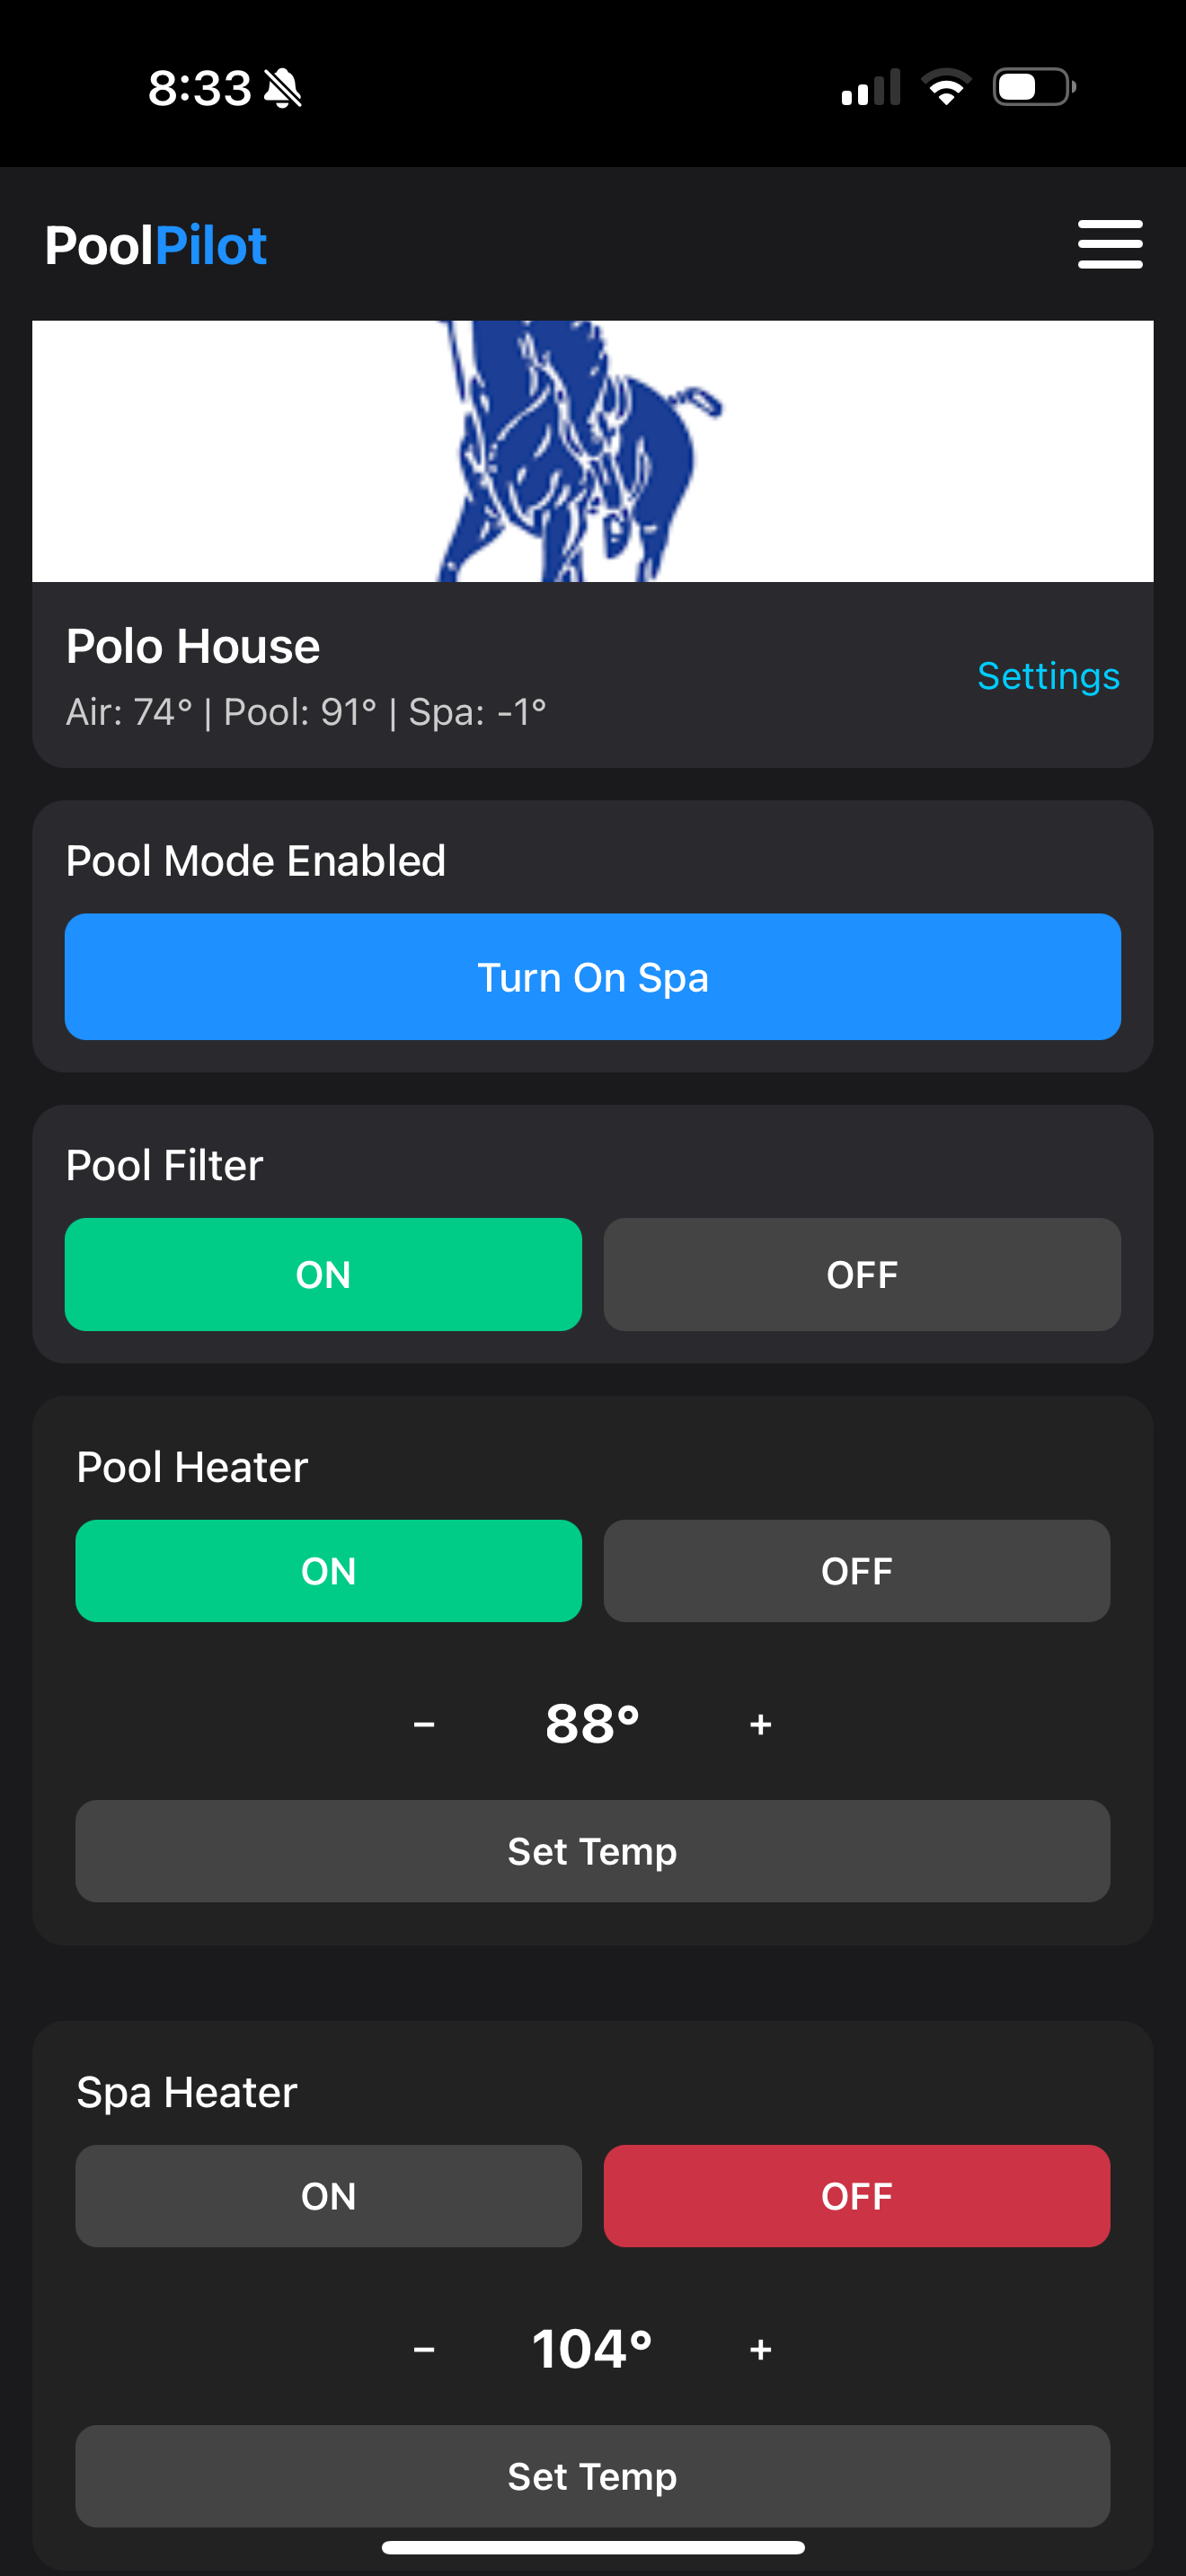Tap the PoolPilot logo
1186x2576 pixels.
(x=156, y=245)
